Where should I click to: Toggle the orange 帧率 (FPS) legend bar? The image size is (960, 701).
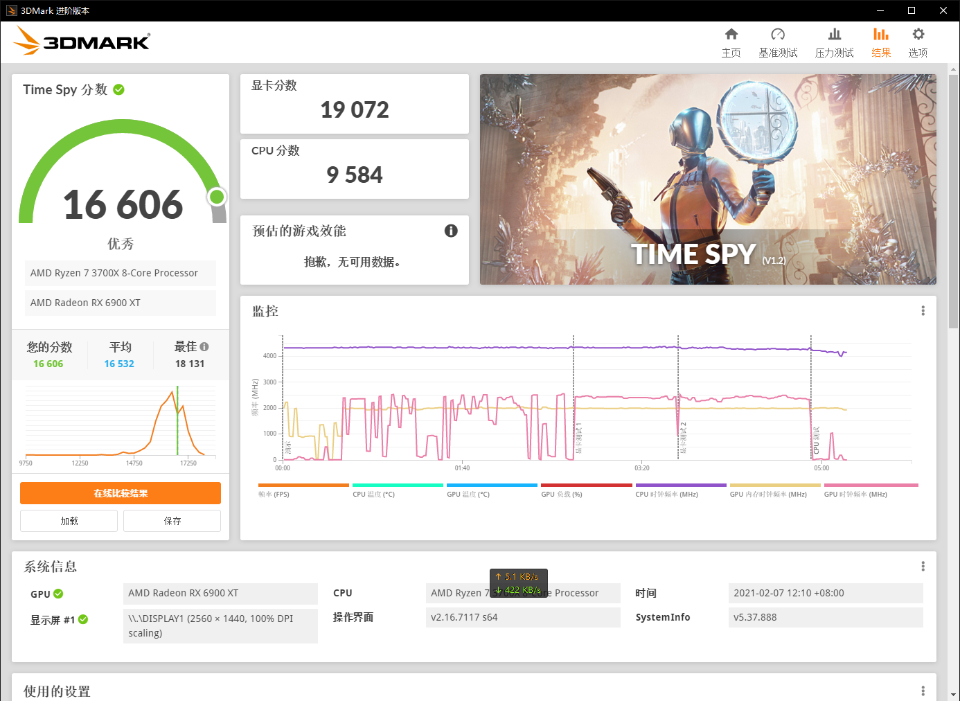click(303, 485)
